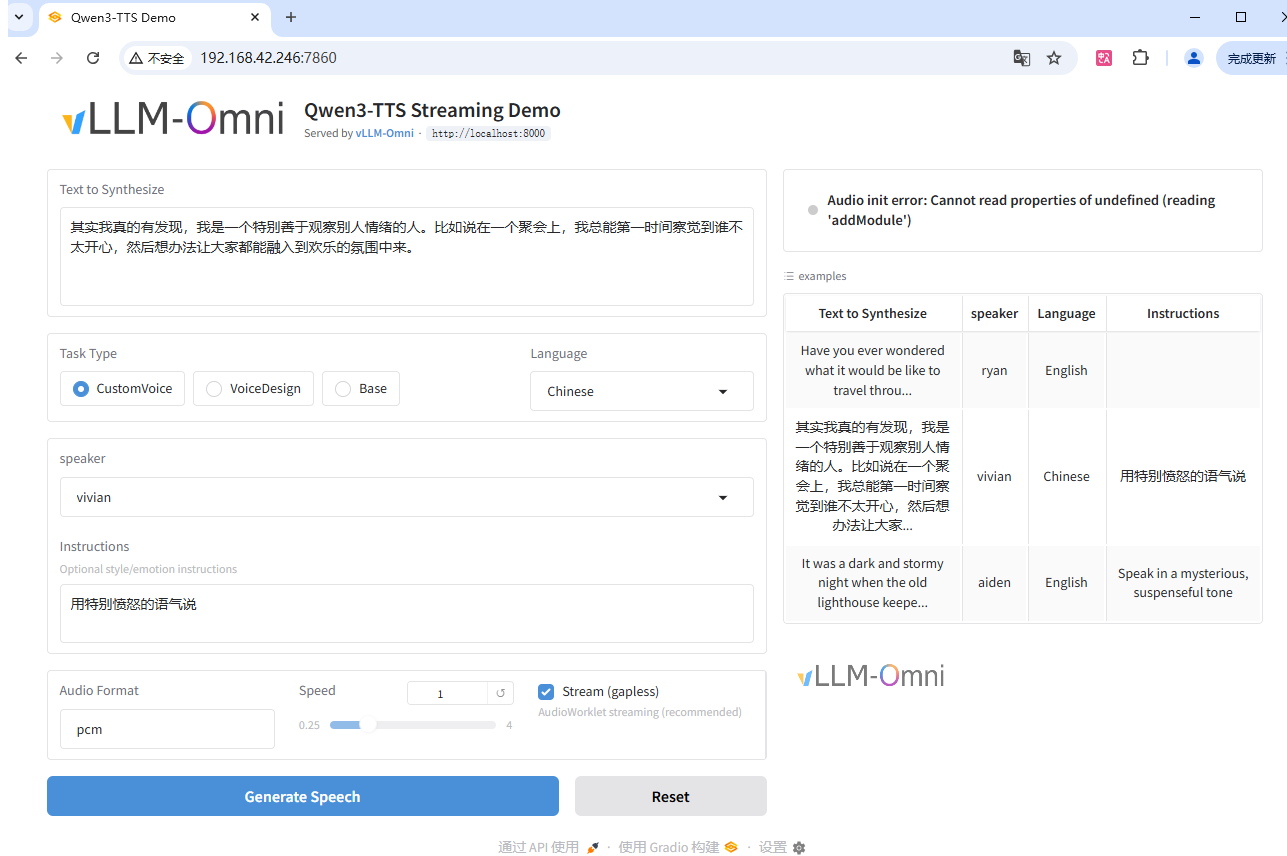Click the browser forward arrow

tap(57, 58)
